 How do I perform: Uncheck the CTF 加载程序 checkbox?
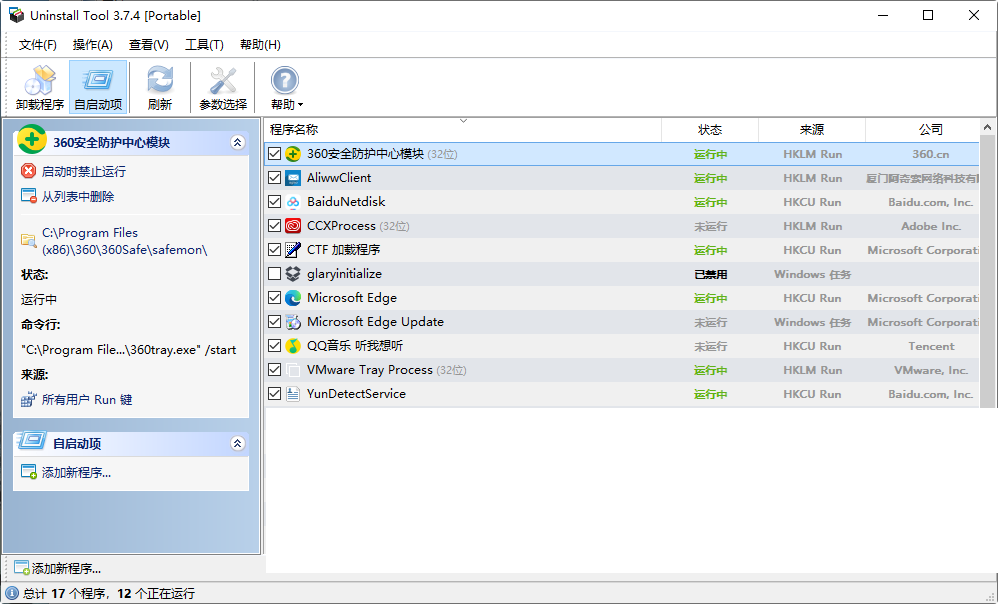tap(274, 250)
